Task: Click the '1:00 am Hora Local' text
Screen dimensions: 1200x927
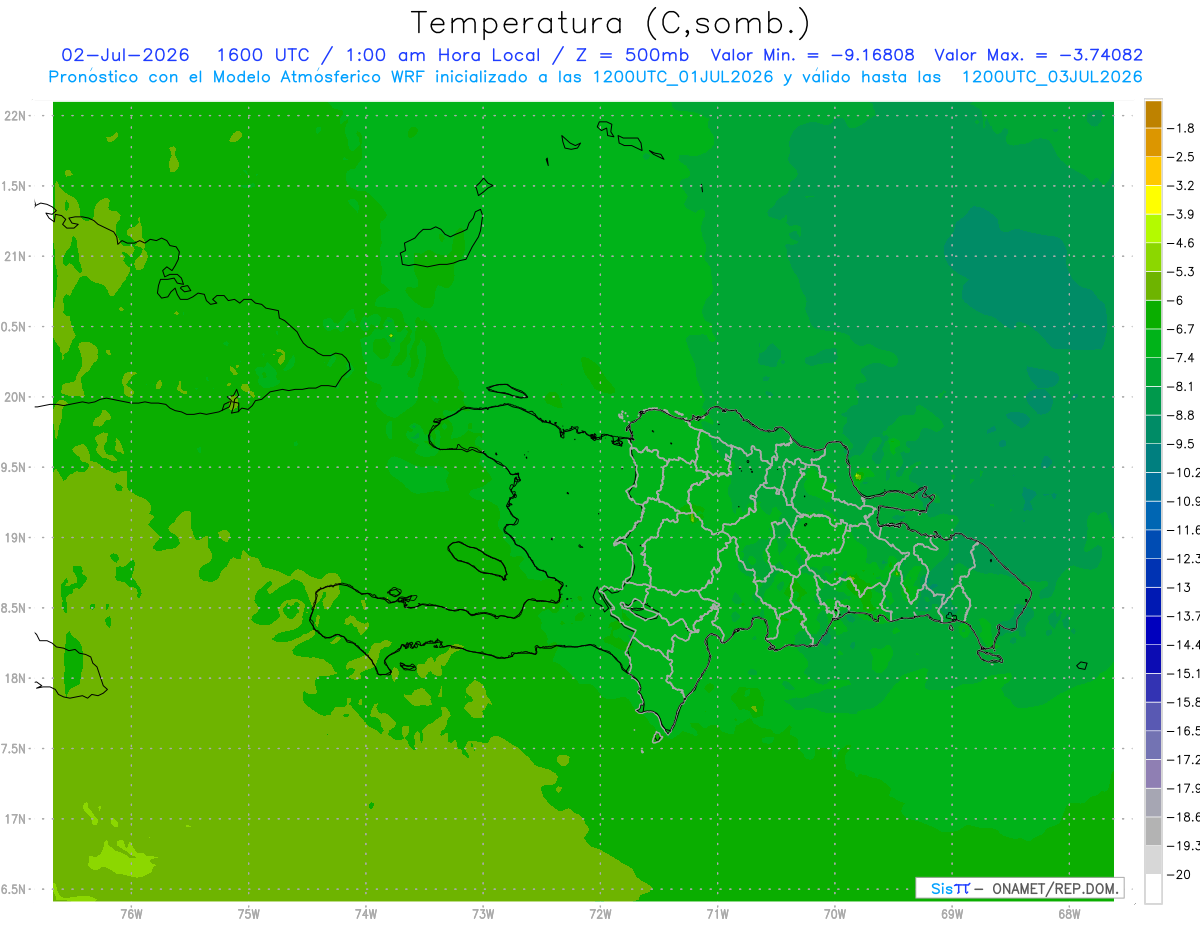Action: (x=442, y=55)
